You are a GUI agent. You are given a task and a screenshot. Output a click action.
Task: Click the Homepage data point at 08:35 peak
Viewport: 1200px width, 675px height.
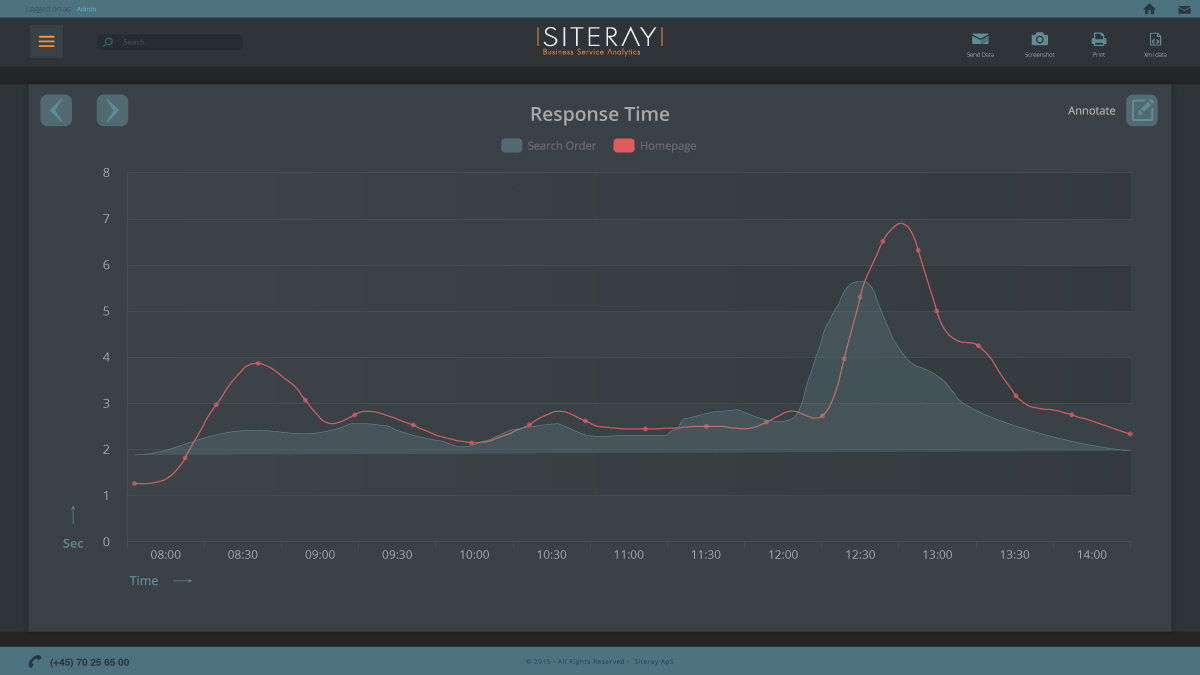258,363
